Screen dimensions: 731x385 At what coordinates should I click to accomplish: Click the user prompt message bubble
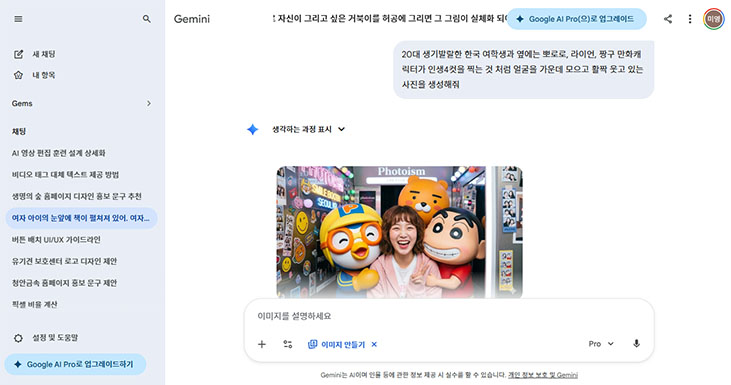(x=524, y=69)
